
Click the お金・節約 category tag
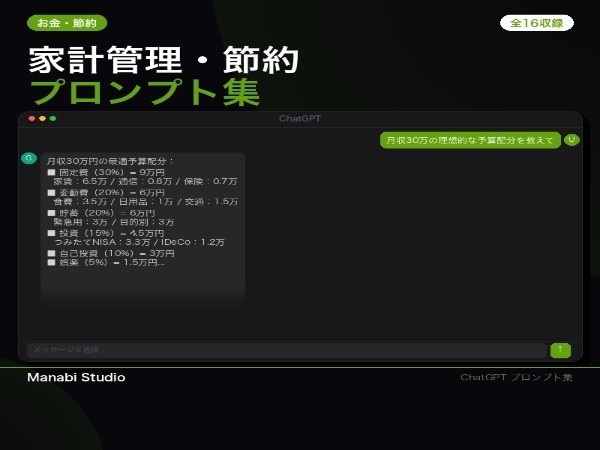(x=67, y=23)
